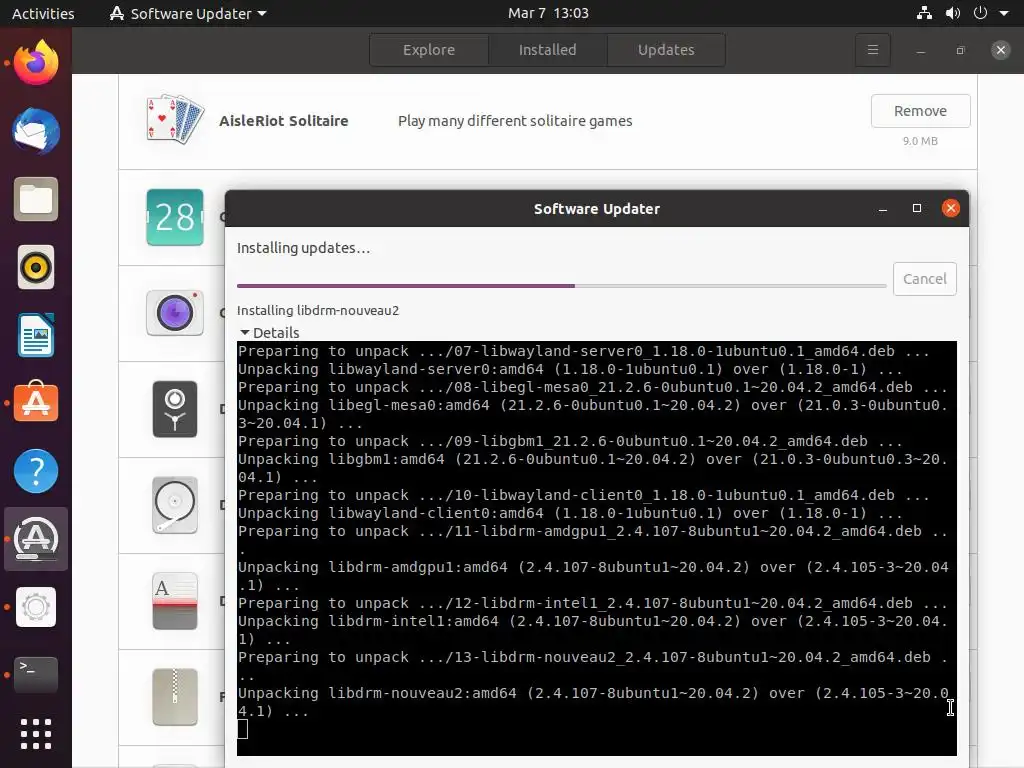Click 'Play many different solitaire games' description
The image size is (1024, 768).
(x=515, y=121)
